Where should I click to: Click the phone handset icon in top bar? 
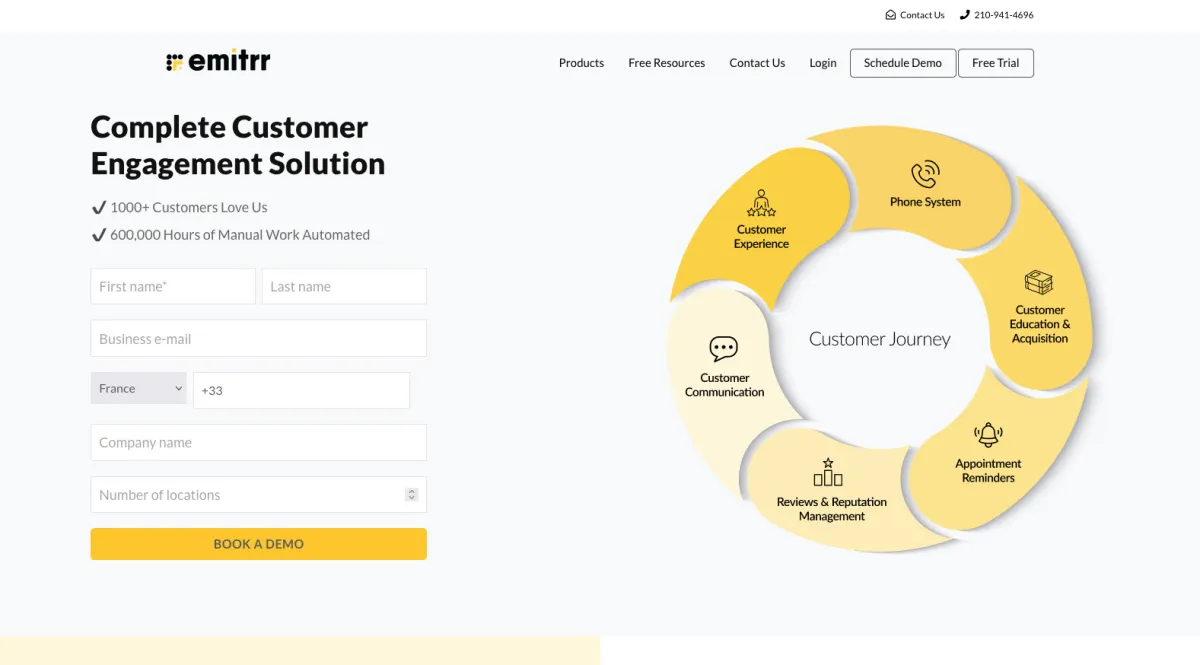pyautogui.click(x=965, y=15)
